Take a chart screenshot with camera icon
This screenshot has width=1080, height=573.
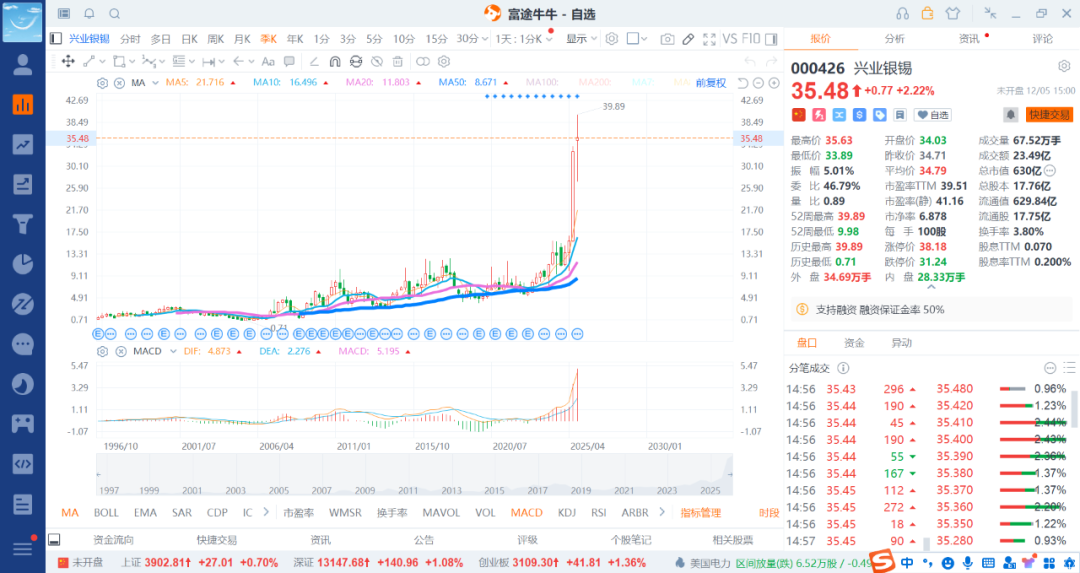point(667,39)
